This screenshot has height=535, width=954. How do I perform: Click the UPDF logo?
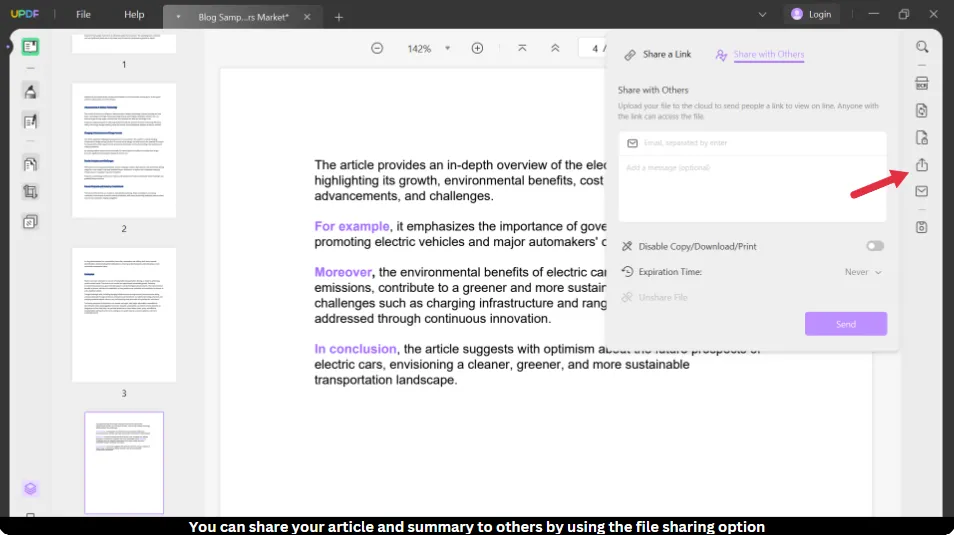coord(25,14)
